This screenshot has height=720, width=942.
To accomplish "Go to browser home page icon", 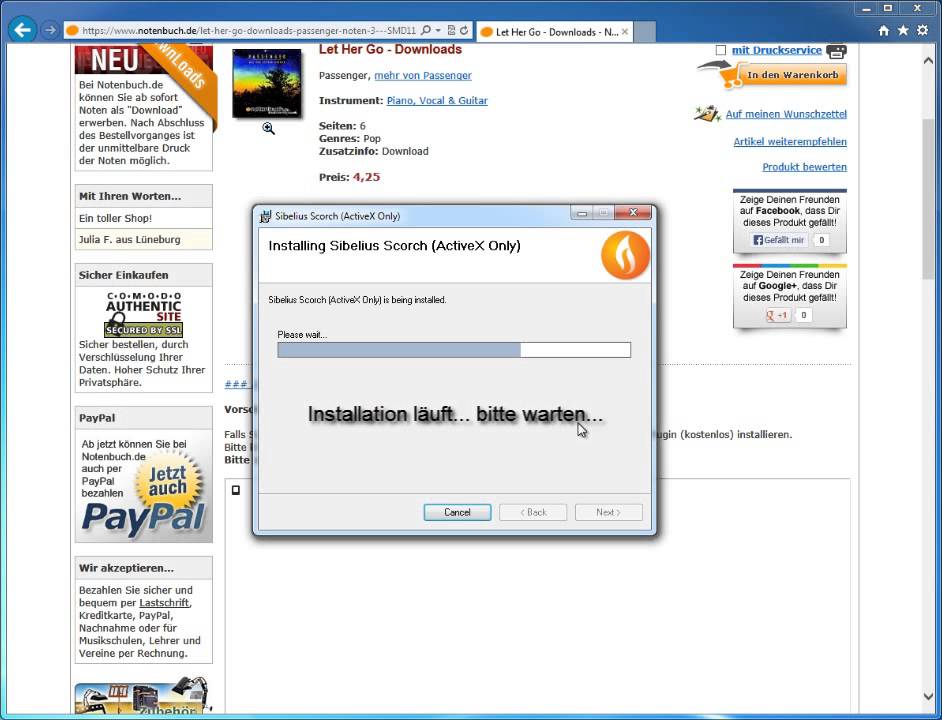I will (883, 31).
